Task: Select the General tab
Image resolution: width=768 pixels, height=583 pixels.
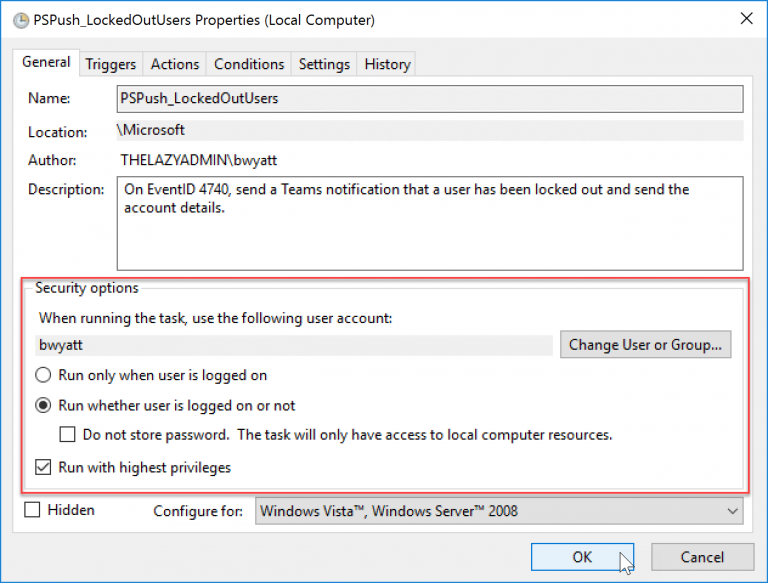Action: pyautogui.click(x=46, y=63)
